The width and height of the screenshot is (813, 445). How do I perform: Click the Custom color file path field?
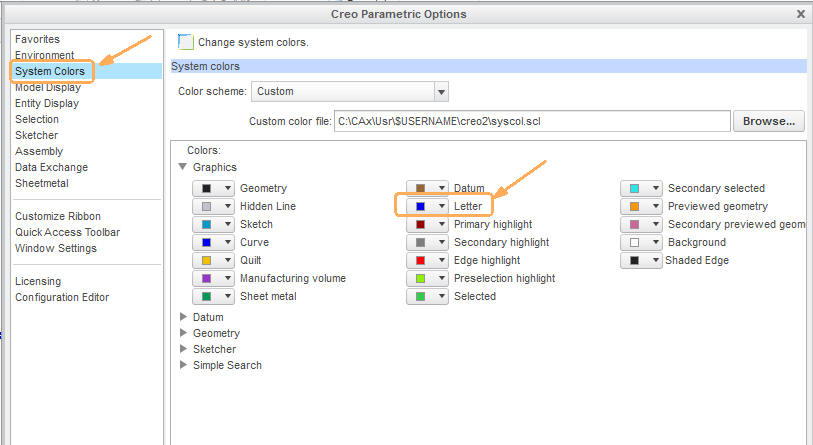pyautogui.click(x=532, y=121)
